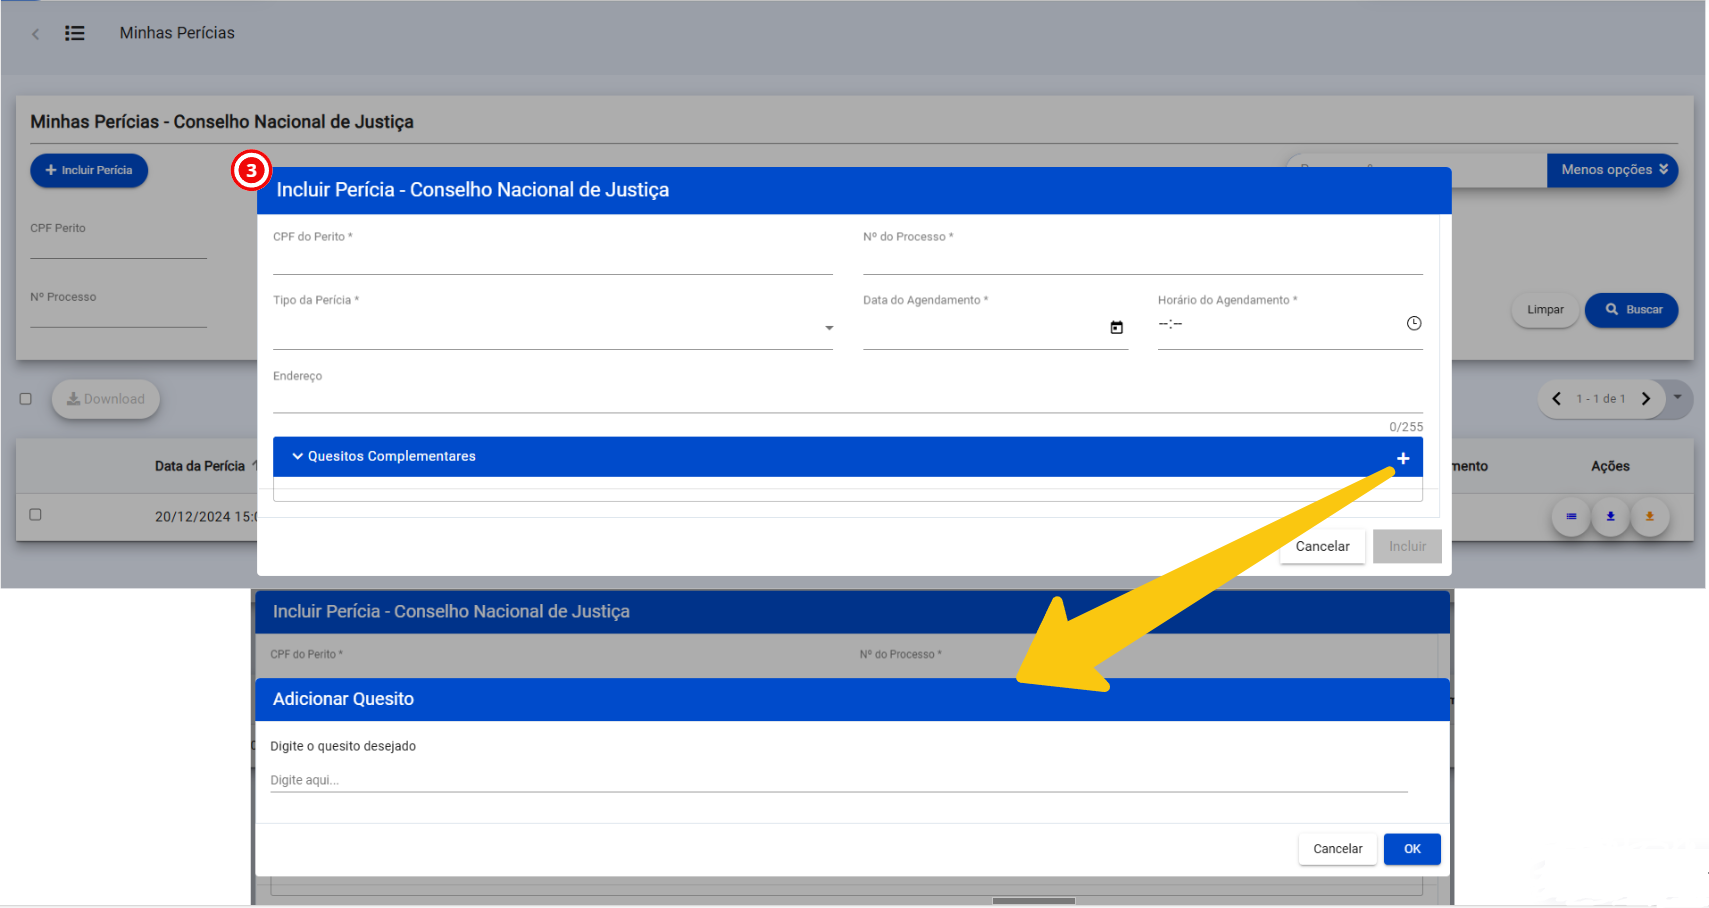Image resolution: width=1709 pixels, height=908 pixels.
Task: Click the Incluir Perícia button
Action: [89, 170]
